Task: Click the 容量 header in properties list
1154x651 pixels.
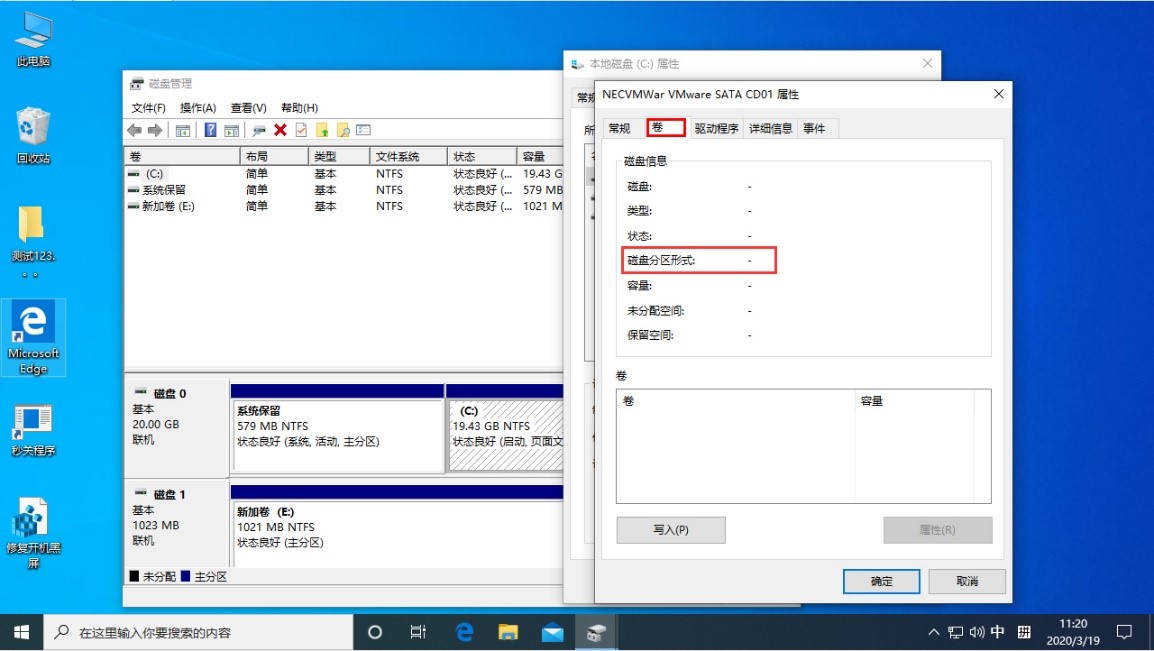Action: (915, 402)
